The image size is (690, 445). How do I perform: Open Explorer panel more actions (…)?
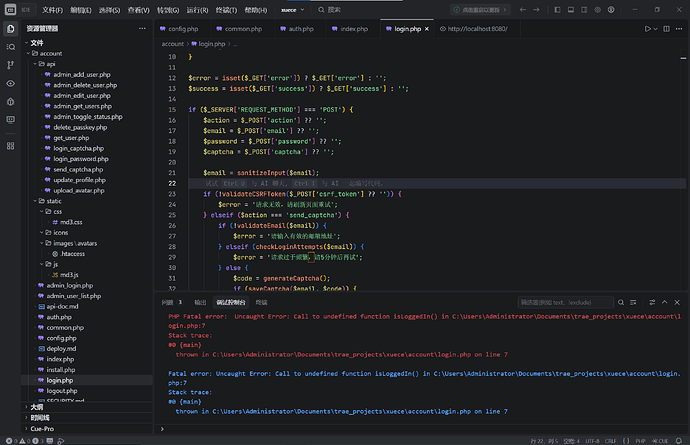tap(142, 28)
